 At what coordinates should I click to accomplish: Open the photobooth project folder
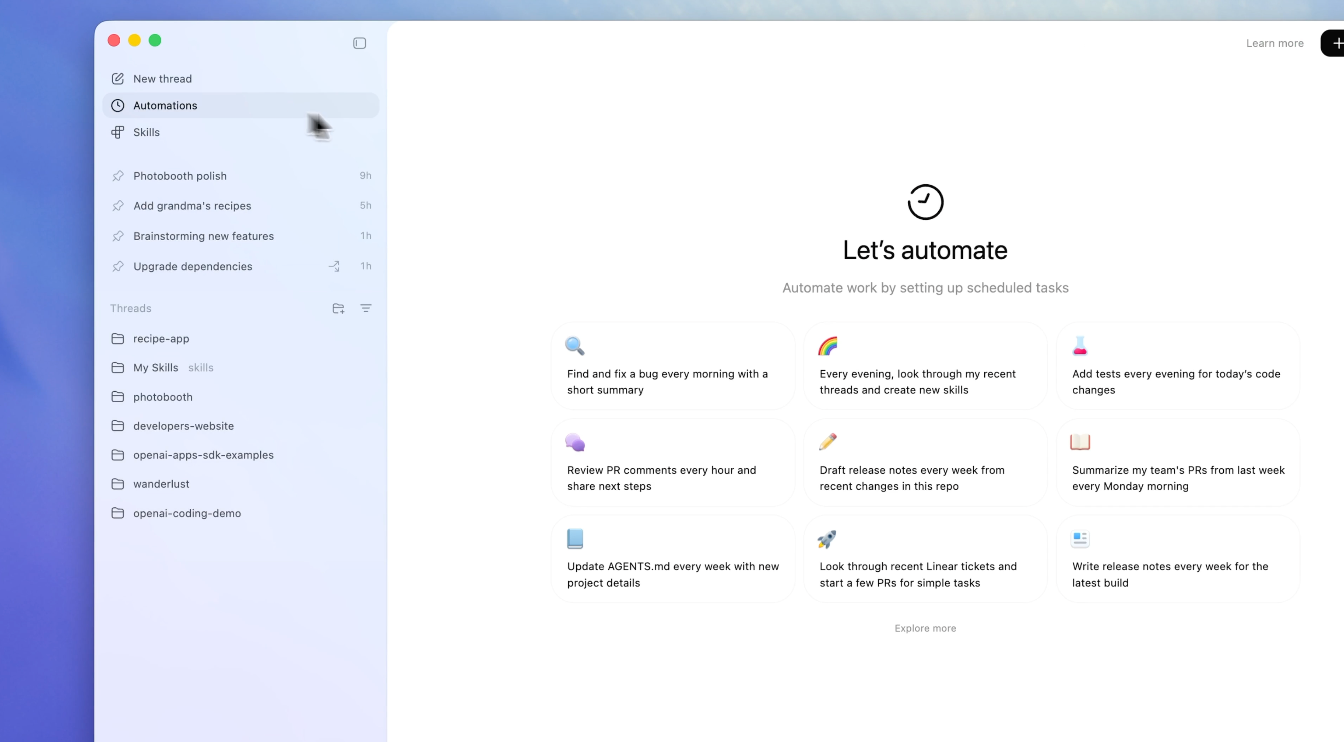(162, 397)
